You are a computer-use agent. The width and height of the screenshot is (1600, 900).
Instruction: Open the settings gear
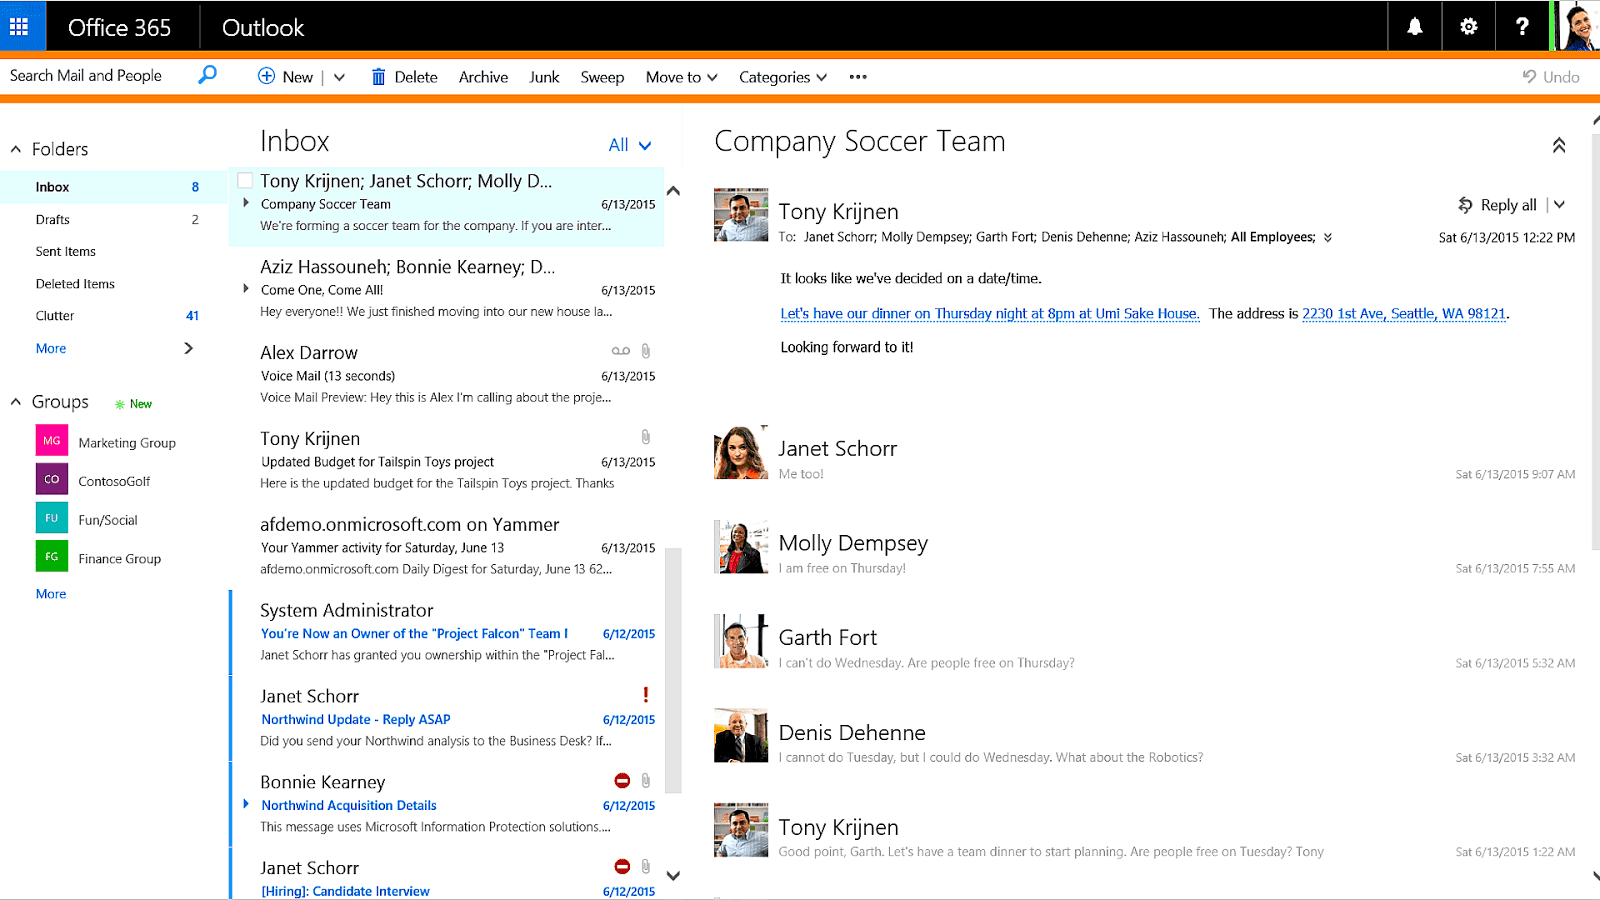tap(1468, 27)
